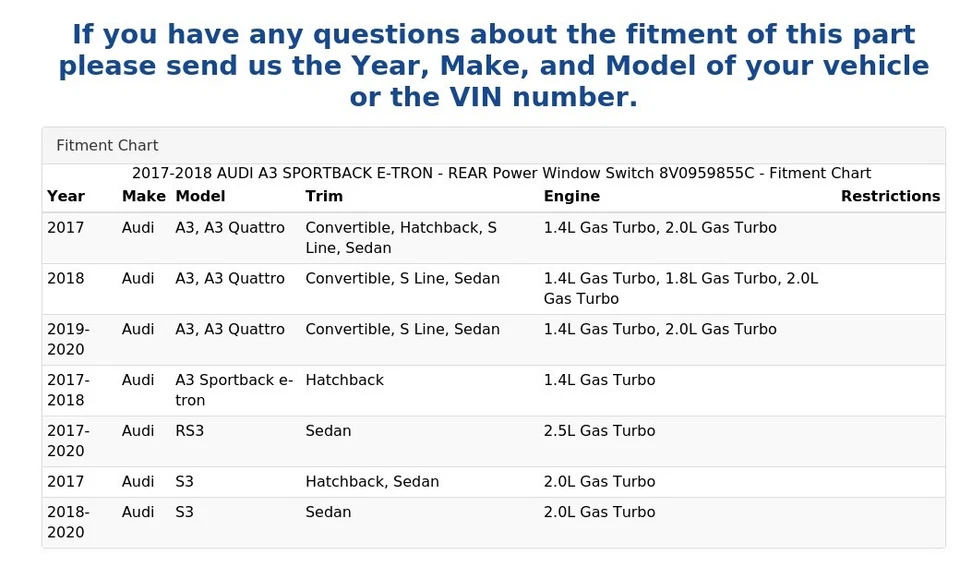960x567 pixels.
Task: Click the Engine column header
Action: click(572, 197)
